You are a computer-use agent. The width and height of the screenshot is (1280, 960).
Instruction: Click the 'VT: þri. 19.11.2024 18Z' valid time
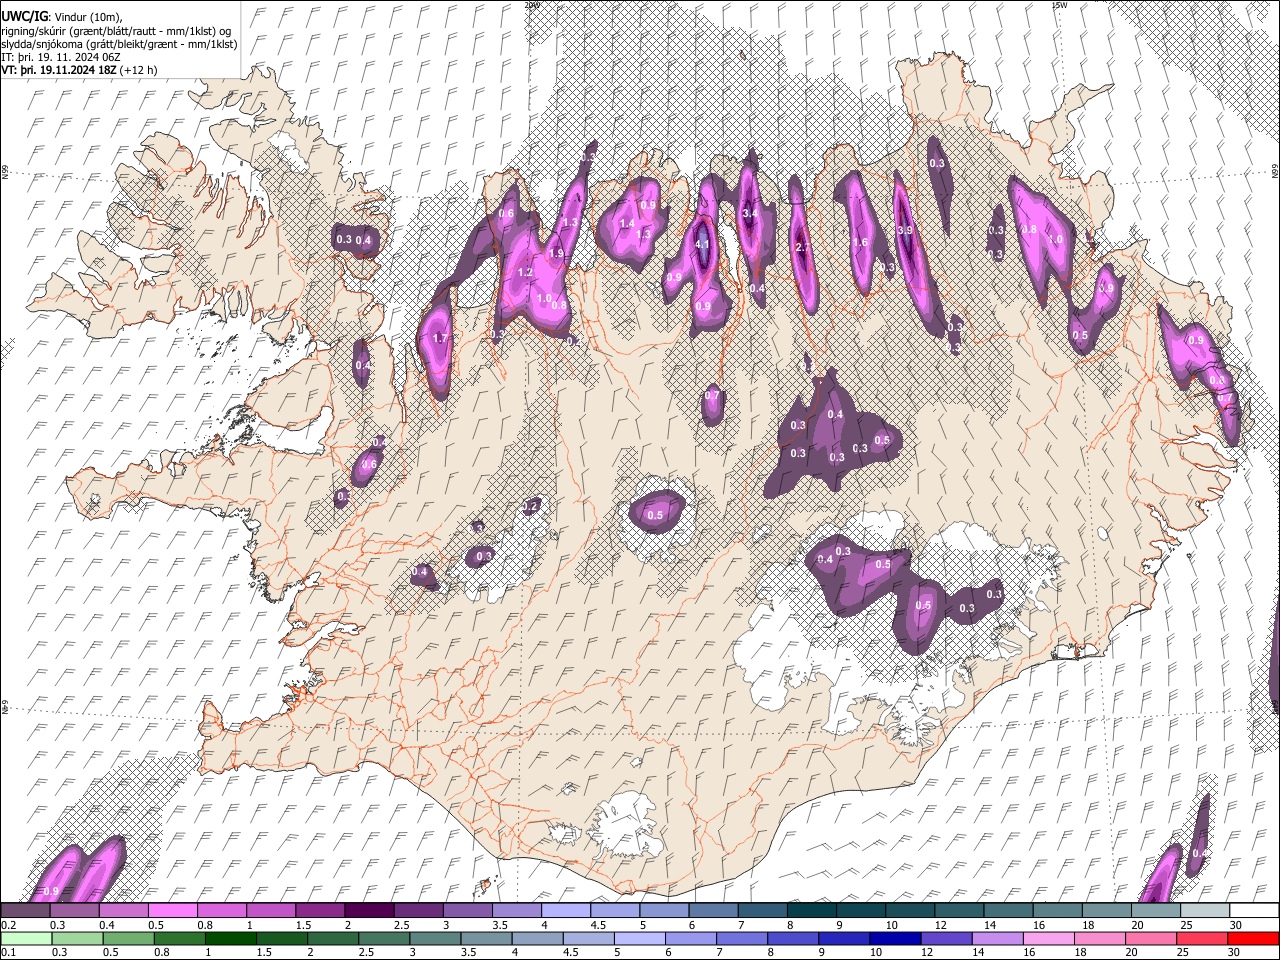(58, 70)
